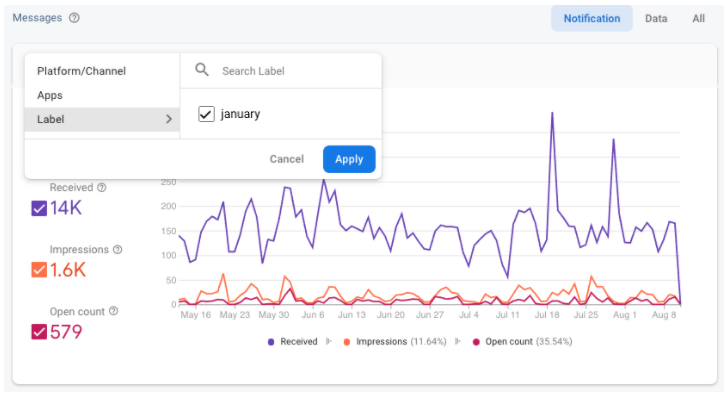Apply the selected label filter
Viewport: 728px width, 396px height.
tap(349, 159)
